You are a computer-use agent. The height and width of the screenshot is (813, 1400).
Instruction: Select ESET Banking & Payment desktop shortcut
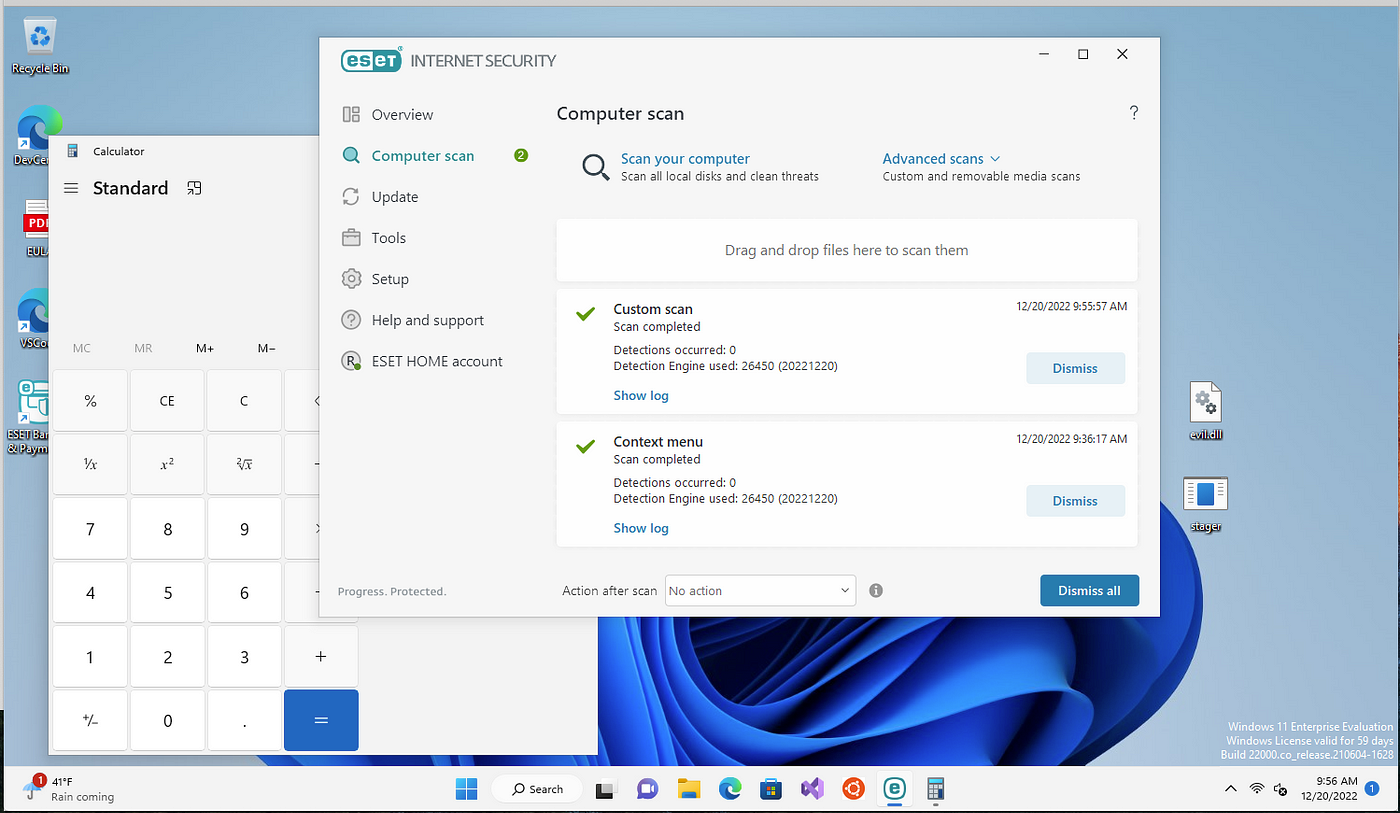27,417
